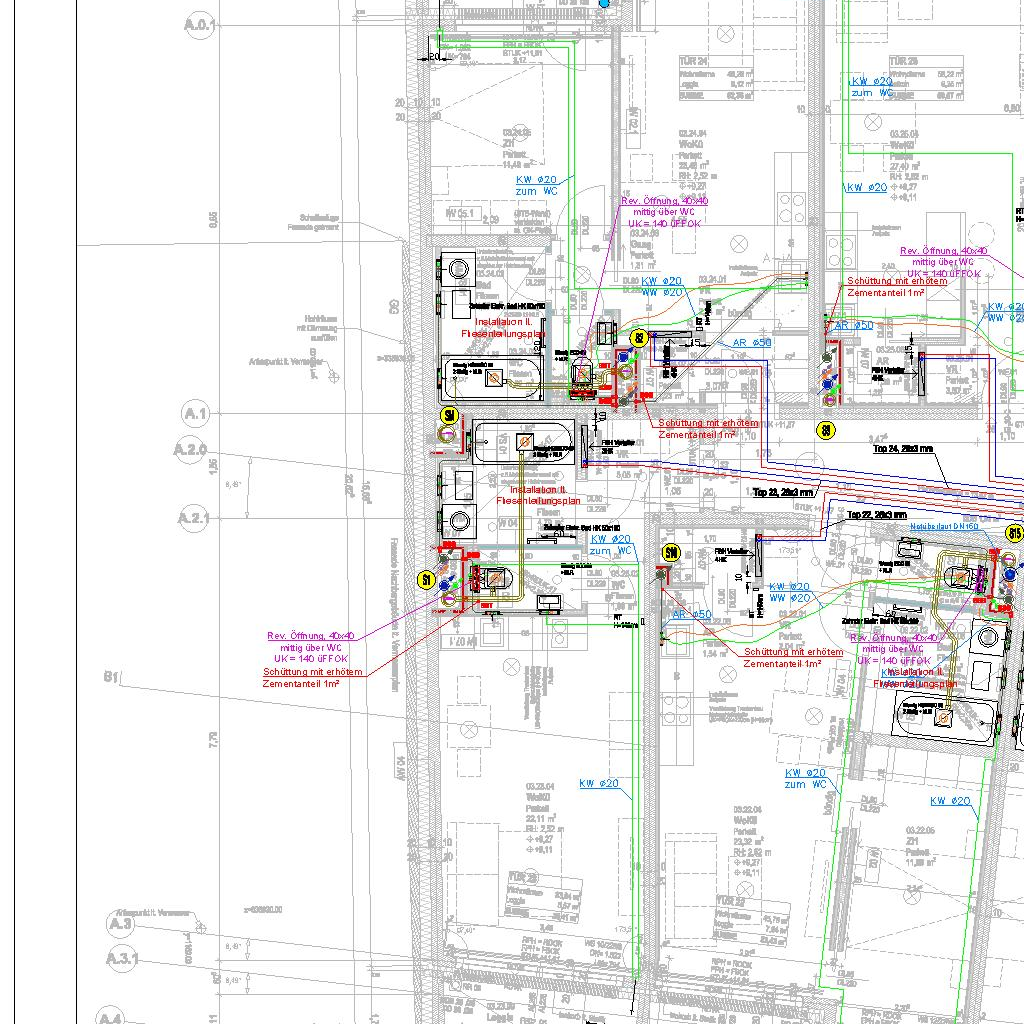Click the A.2.0 grid axis bubble
This screenshot has width=1024, height=1024.
tap(190, 450)
